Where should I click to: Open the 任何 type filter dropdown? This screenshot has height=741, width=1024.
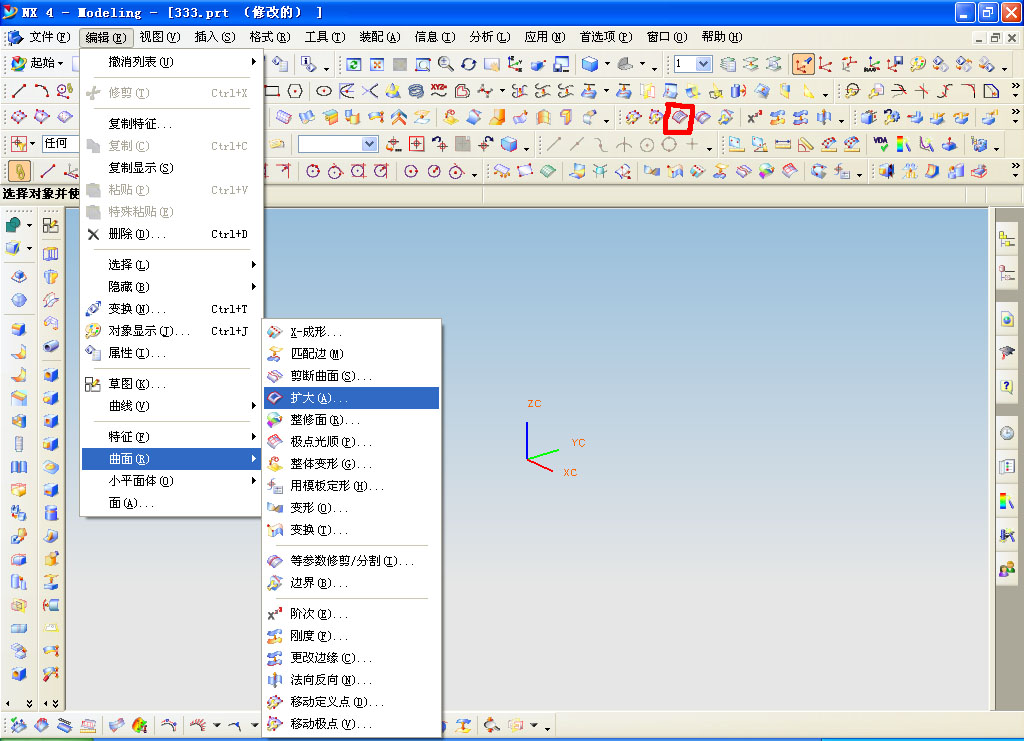(61, 143)
